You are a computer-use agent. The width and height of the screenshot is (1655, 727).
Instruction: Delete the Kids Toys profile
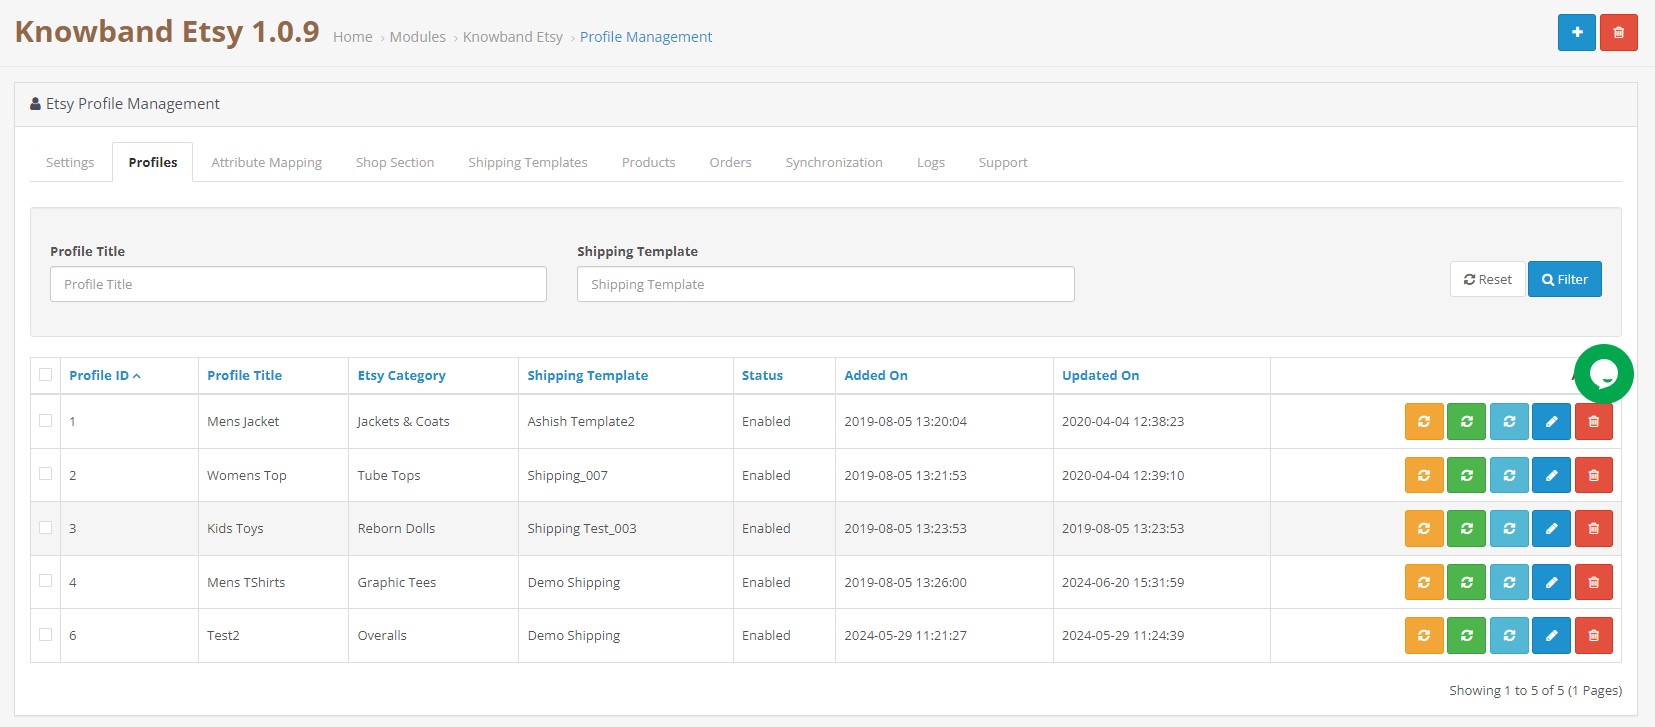pyautogui.click(x=1594, y=528)
